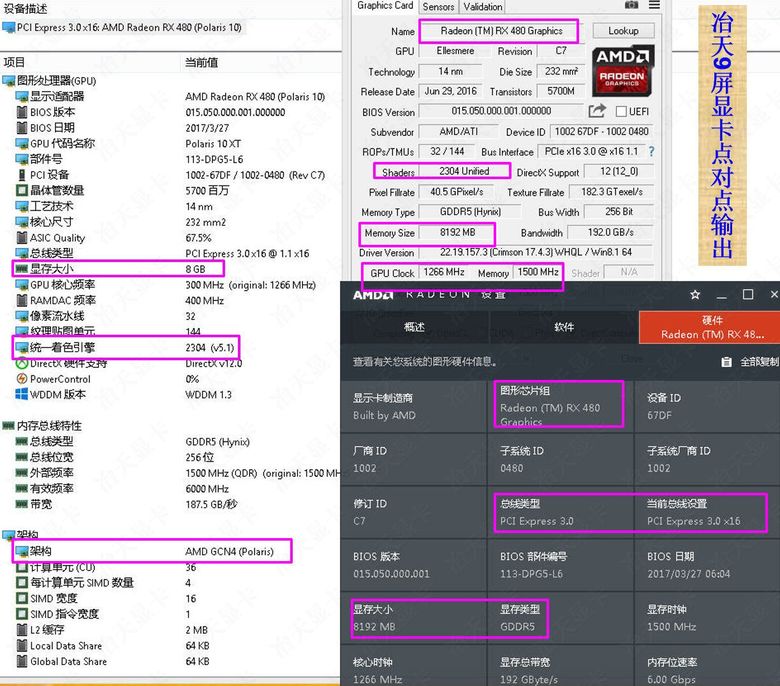
Task: Click the icon beside GPU 代码名称 row
Action: 21,143
